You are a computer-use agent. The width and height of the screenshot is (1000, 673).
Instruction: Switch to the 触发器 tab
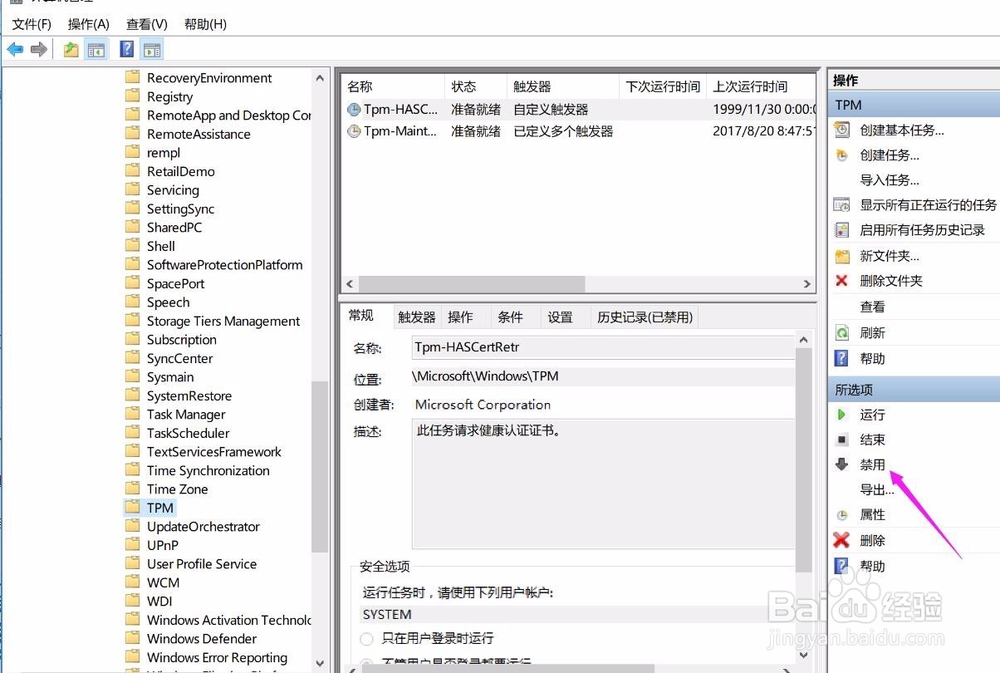(415, 316)
